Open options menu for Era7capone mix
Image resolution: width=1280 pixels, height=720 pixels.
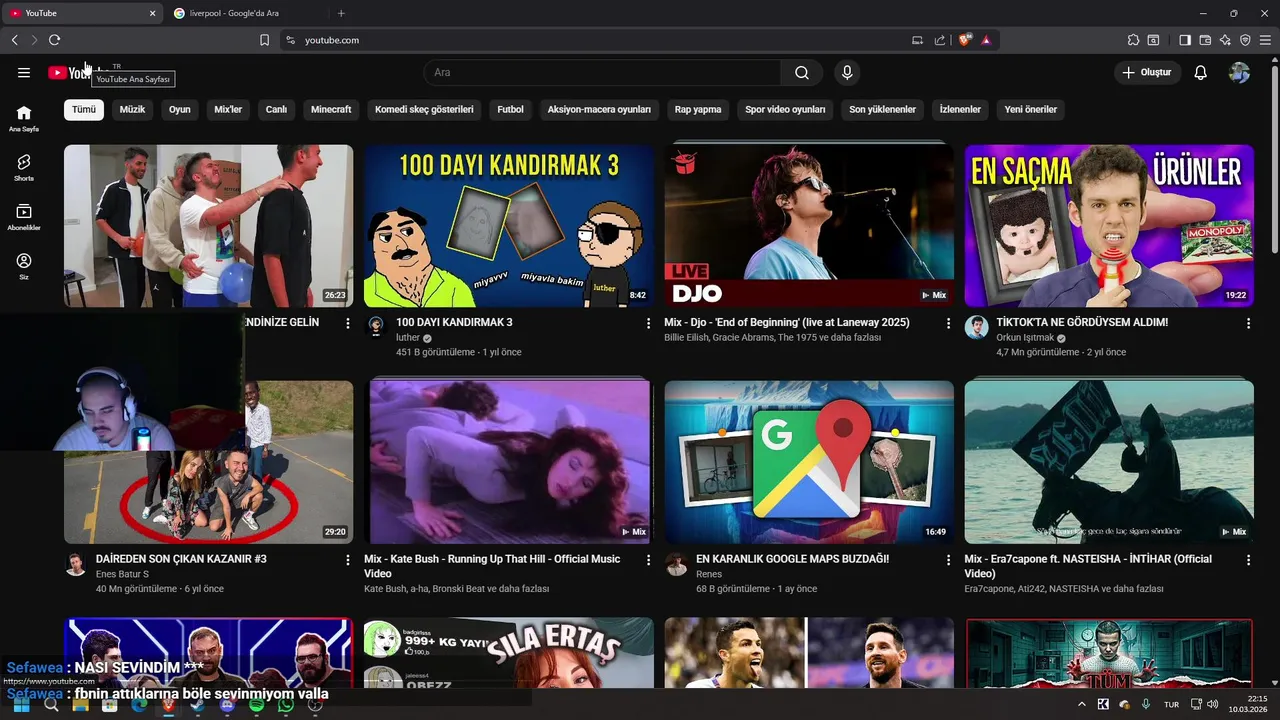tap(1248, 560)
